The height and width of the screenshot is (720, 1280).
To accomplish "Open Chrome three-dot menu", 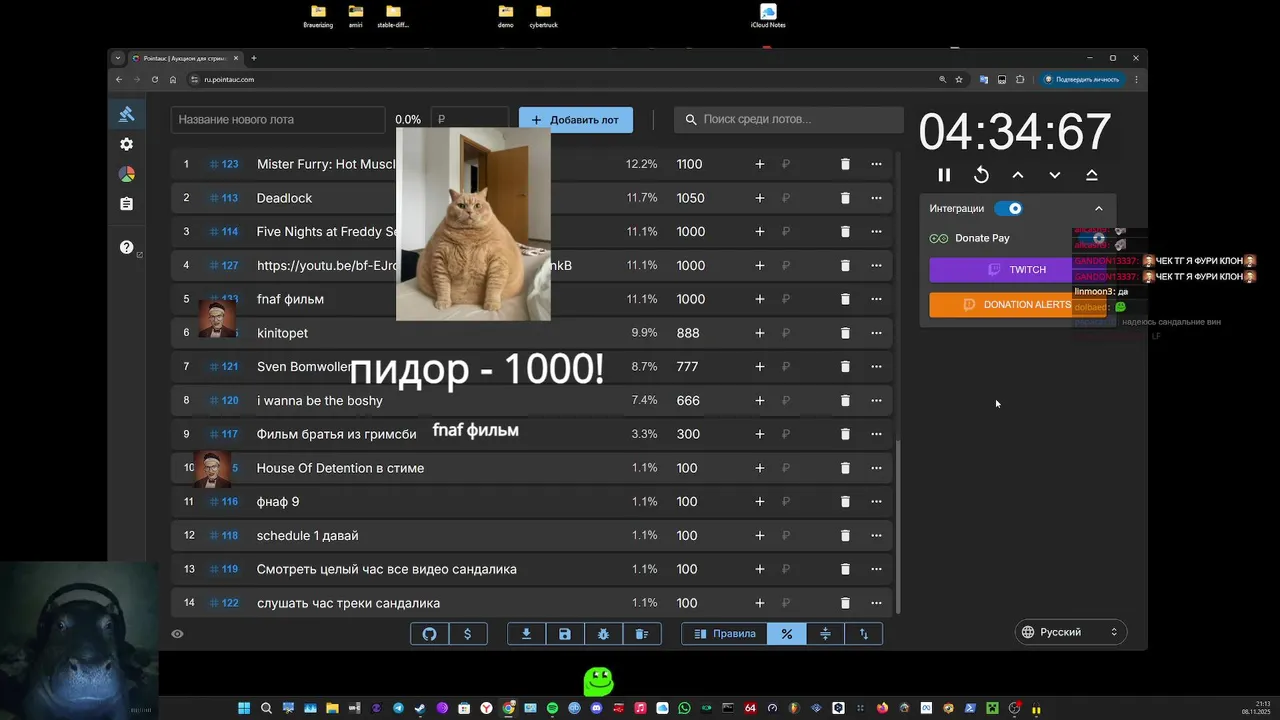I will (x=1136, y=79).
